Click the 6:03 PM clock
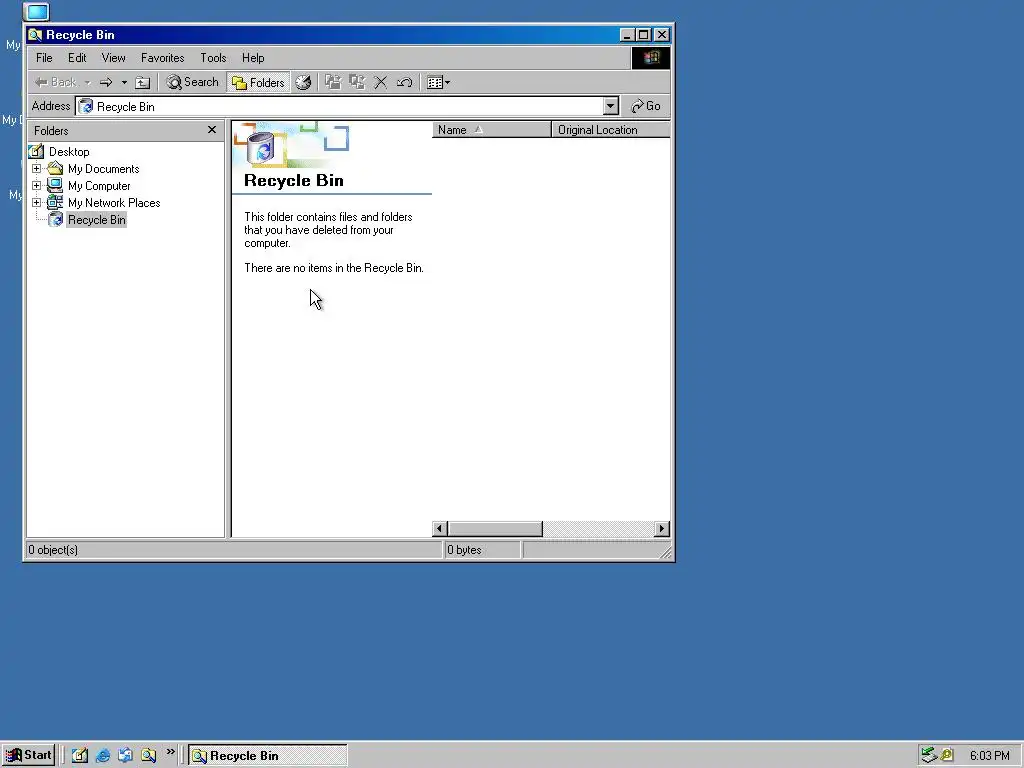The image size is (1024, 768). tap(989, 756)
